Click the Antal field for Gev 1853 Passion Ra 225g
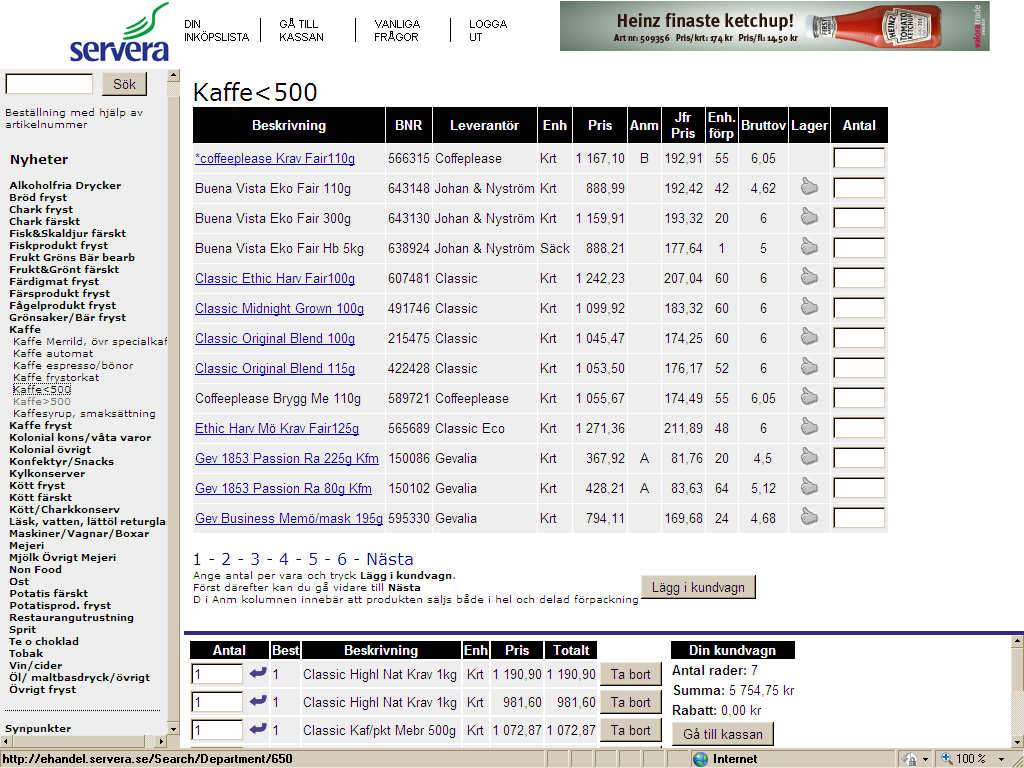 pos(859,458)
